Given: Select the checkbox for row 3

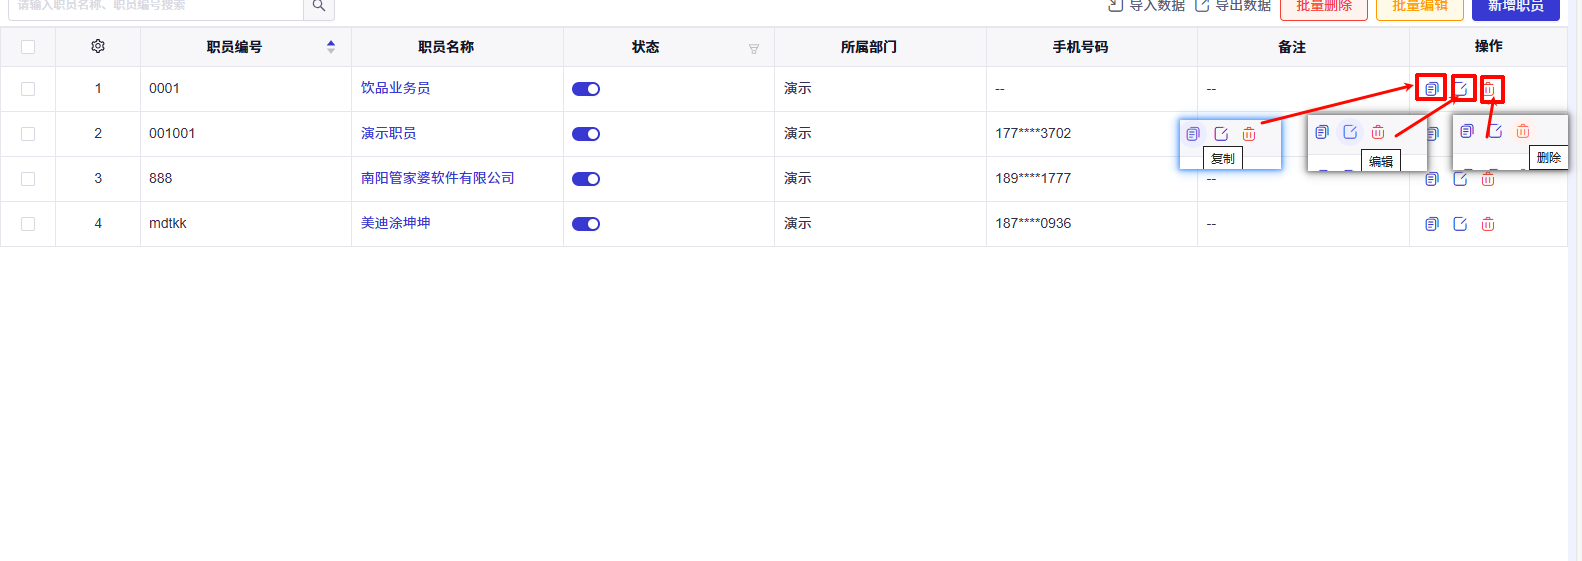Looking at the screenshot, I should (28, 179).
